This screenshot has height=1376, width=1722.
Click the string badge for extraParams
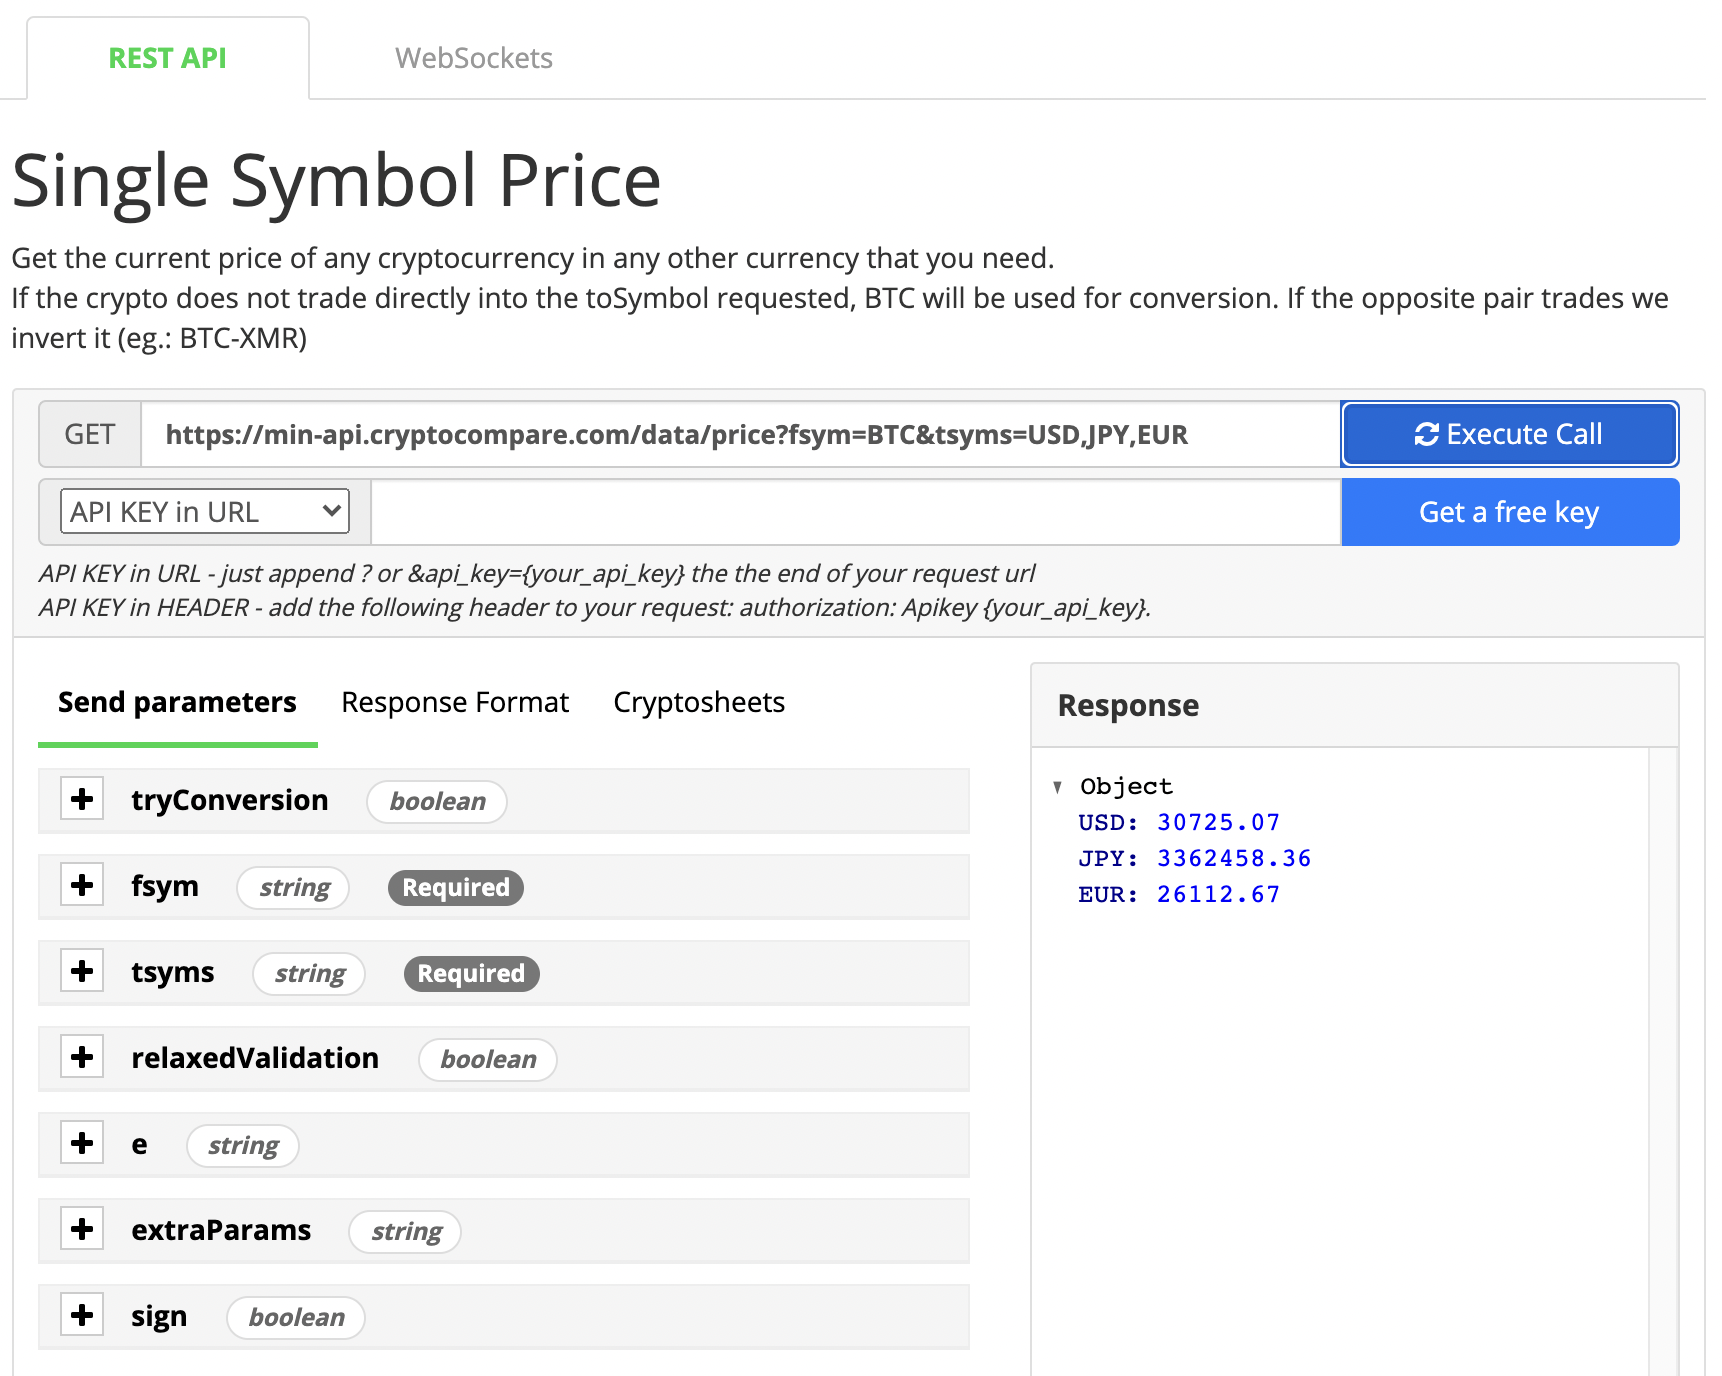406,1231
